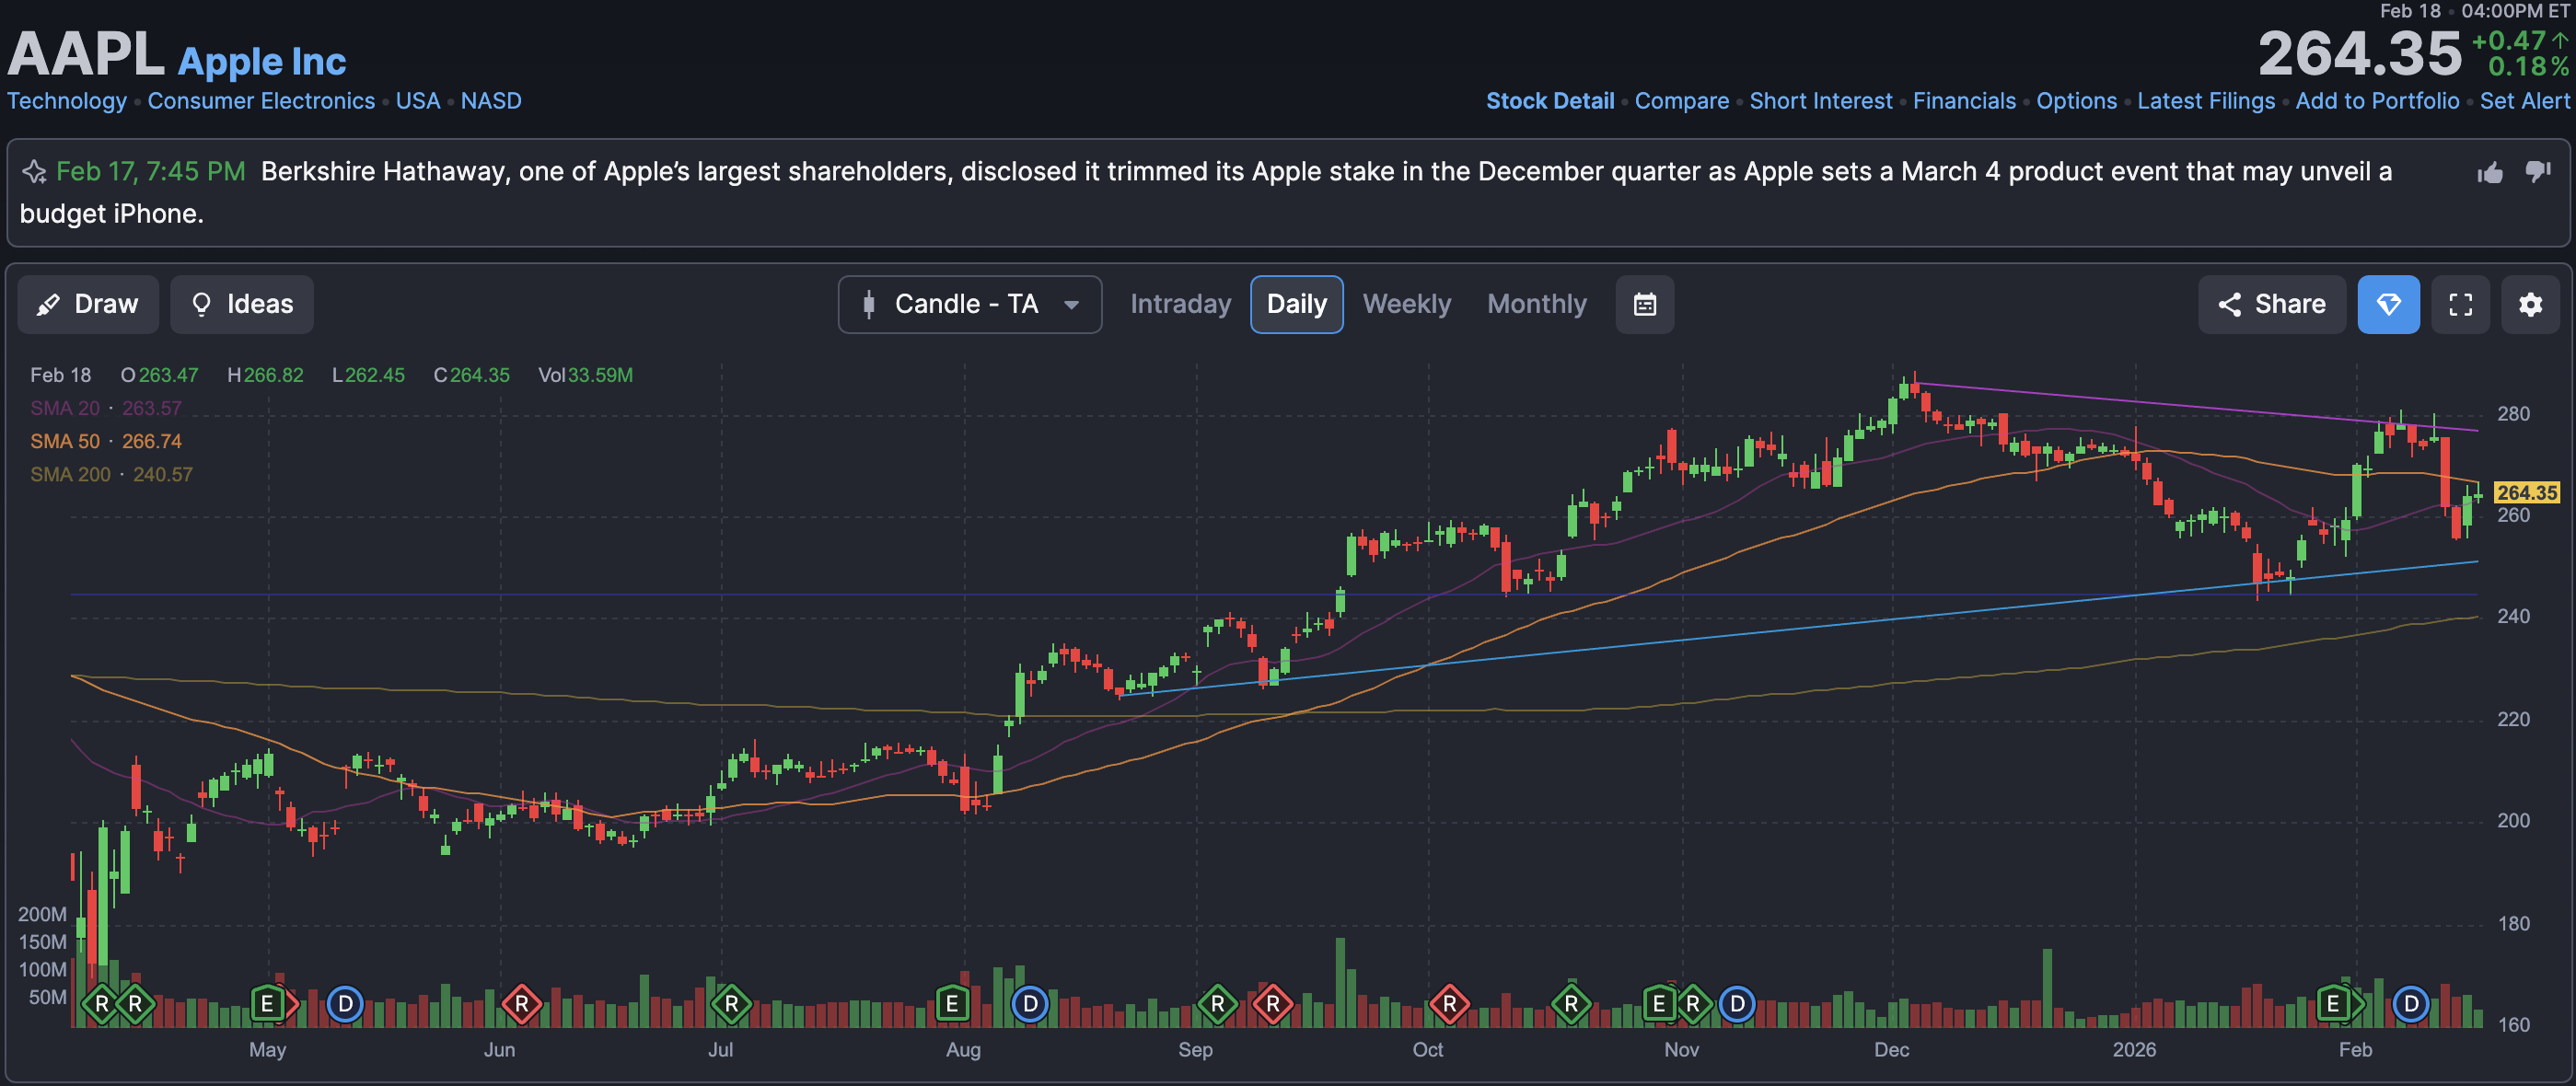This screenshot has height=1086, width=2576.
Task: Click the Draw button
Action: click(88, 304)
